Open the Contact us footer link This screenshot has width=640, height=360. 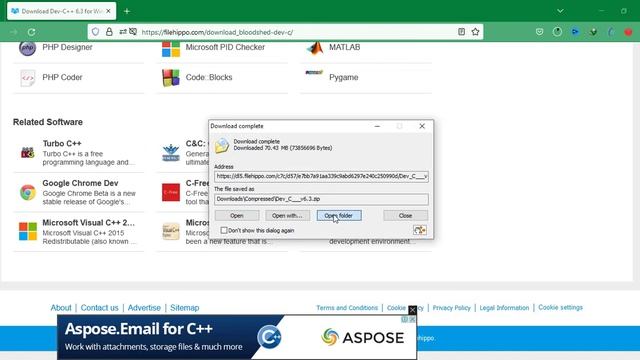click(100, 308)
